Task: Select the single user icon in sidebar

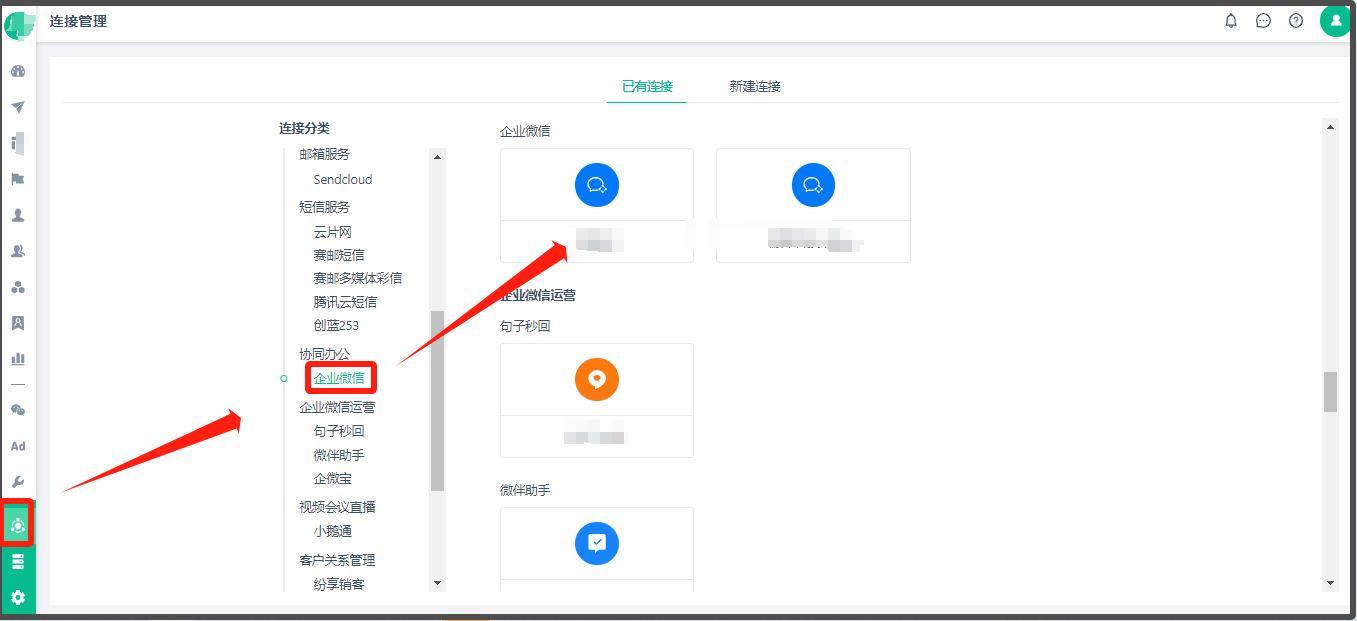Action: point(18,216)
